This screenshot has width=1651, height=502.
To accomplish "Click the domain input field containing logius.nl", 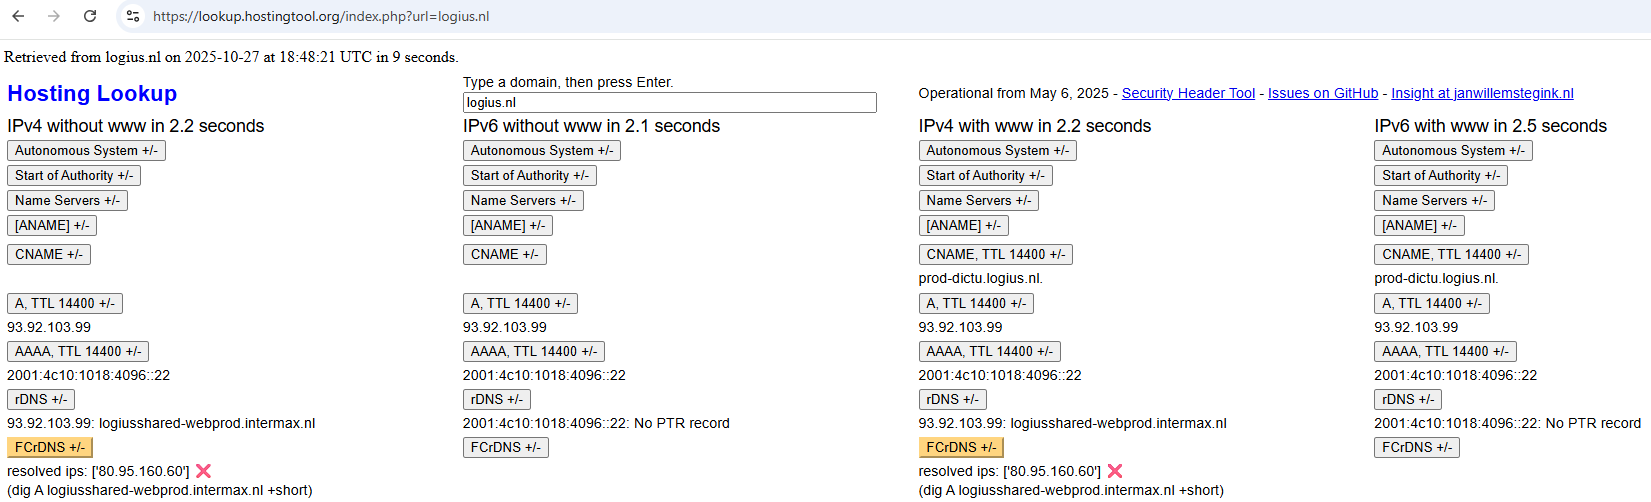I will point(669,102).
